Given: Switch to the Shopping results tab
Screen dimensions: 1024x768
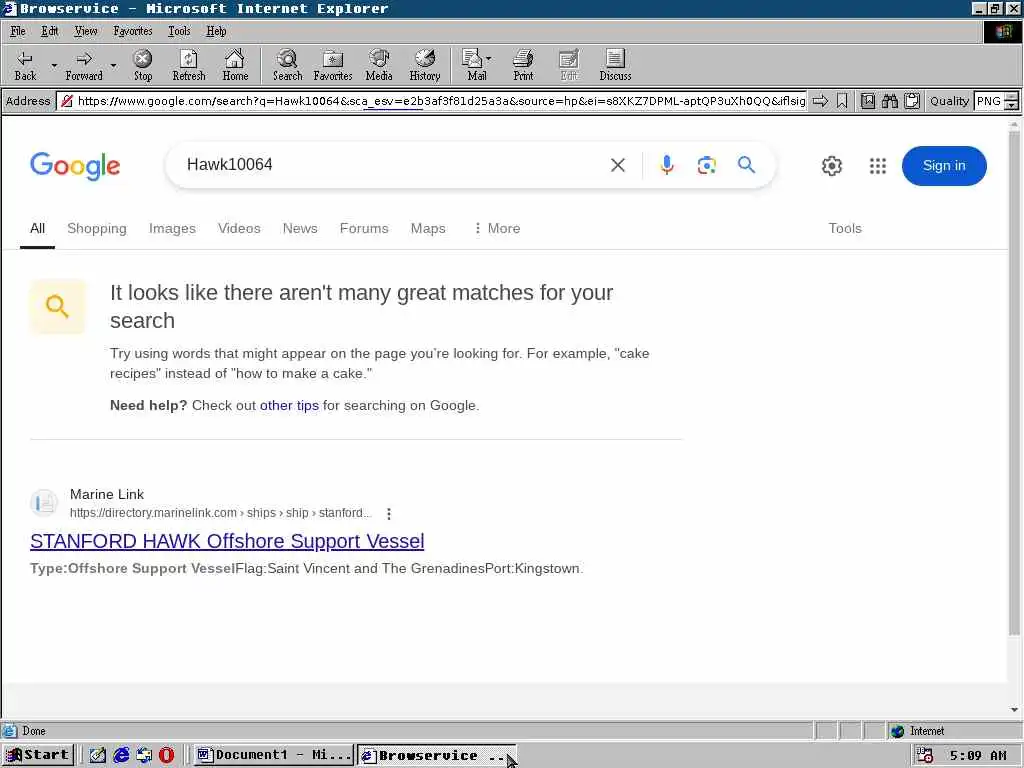Looking at the screenshot, I should 97,229.
